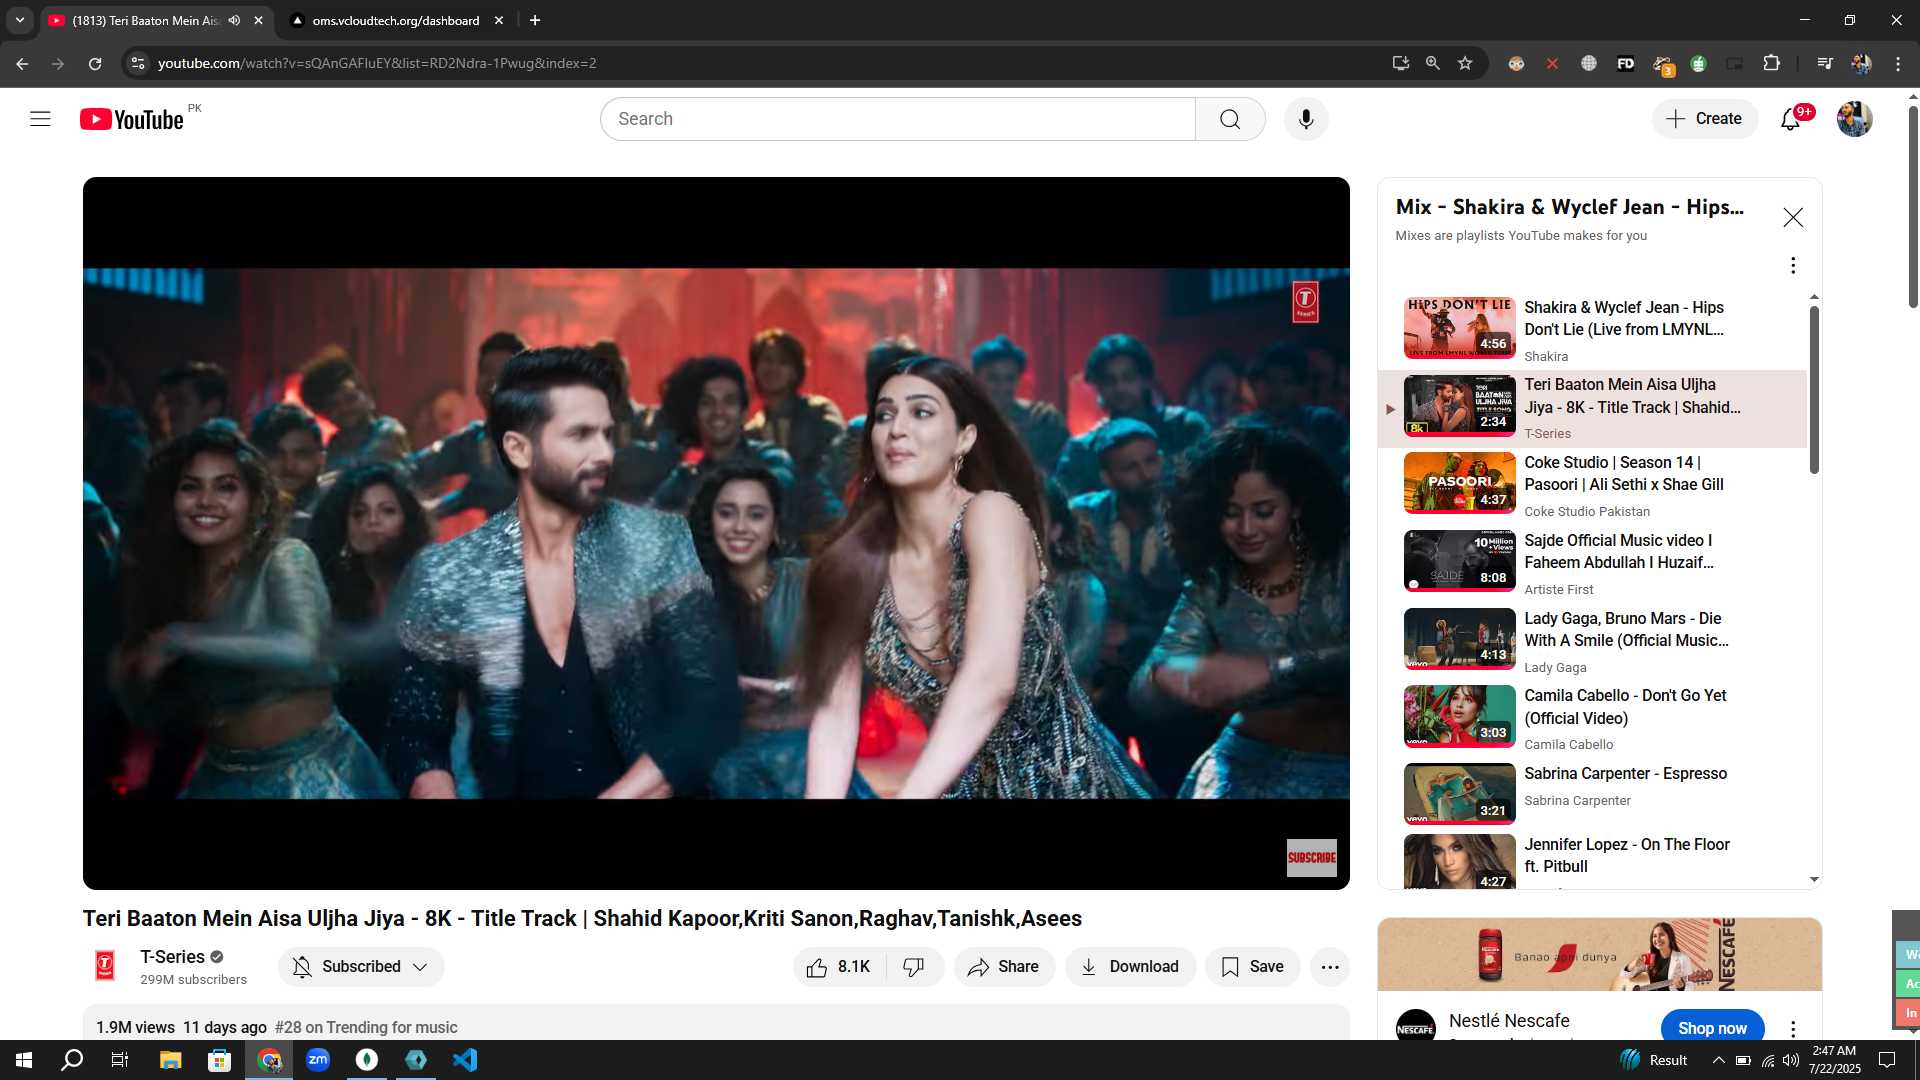
Task: Go to YouTube home via logo
Action: click(132, 119)
